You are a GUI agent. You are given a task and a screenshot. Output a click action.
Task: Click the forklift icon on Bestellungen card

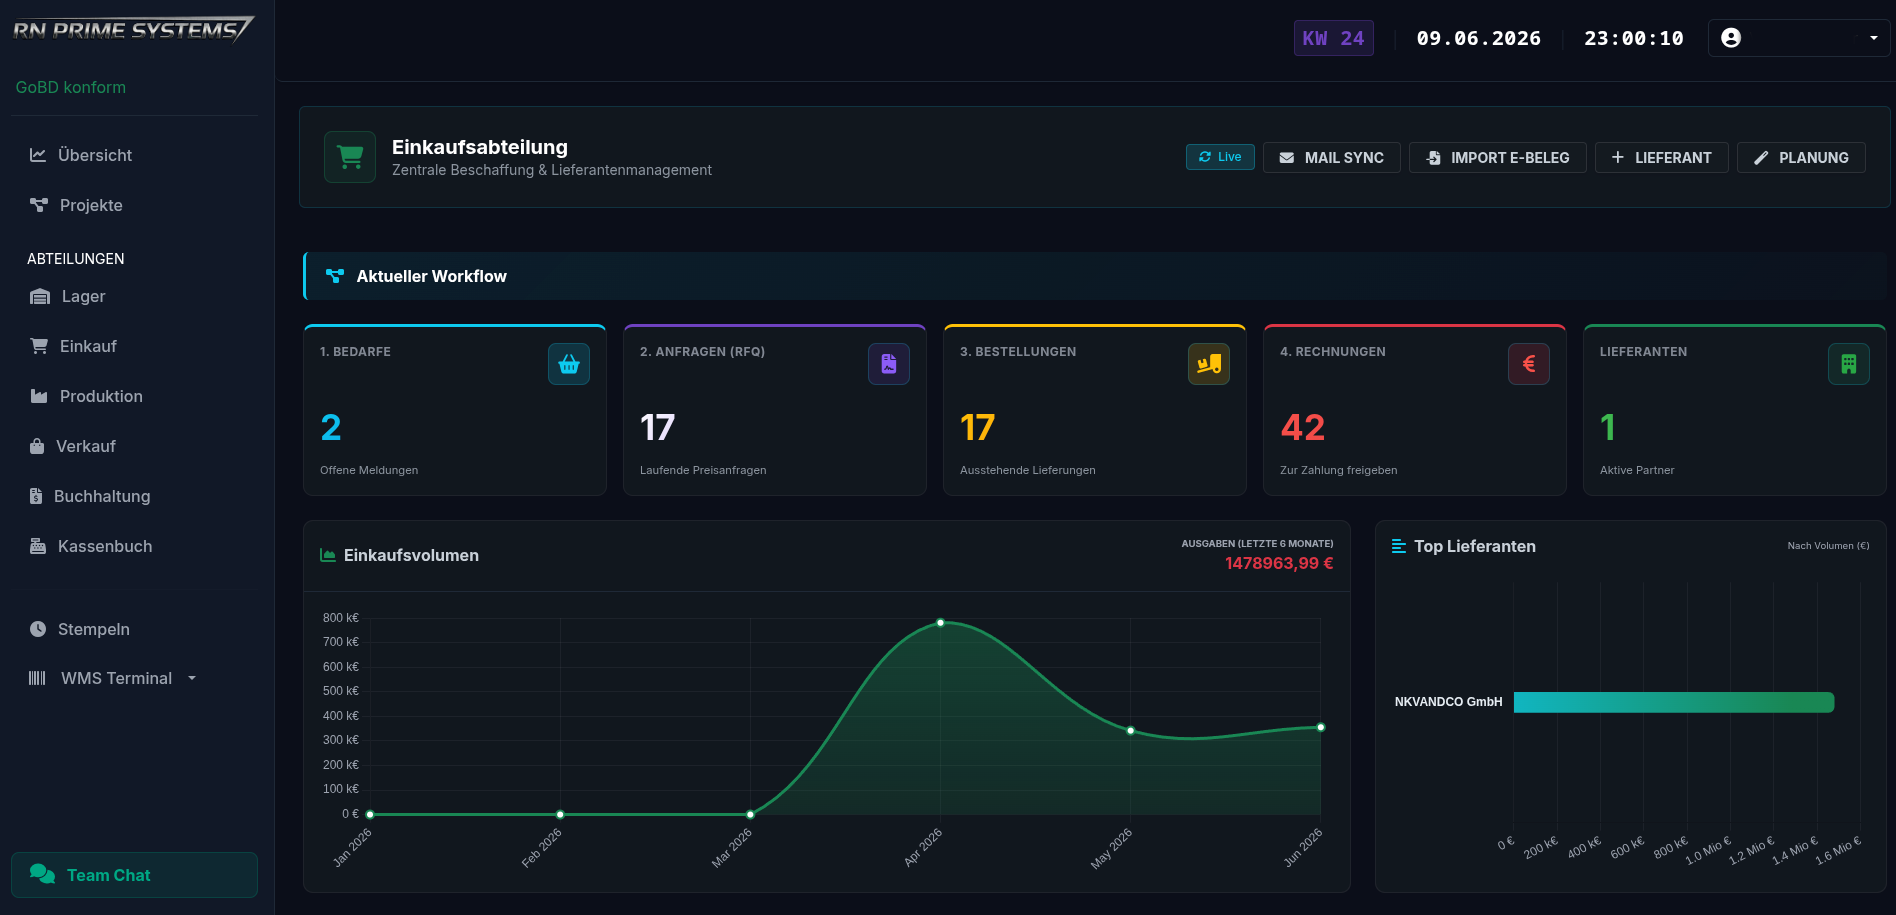tap(1209, 364)
